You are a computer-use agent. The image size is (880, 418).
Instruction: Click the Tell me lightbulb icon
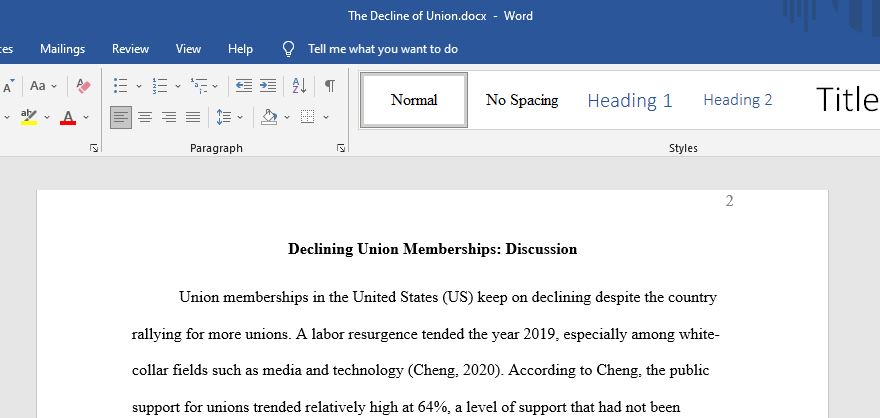tap(288, 49)
